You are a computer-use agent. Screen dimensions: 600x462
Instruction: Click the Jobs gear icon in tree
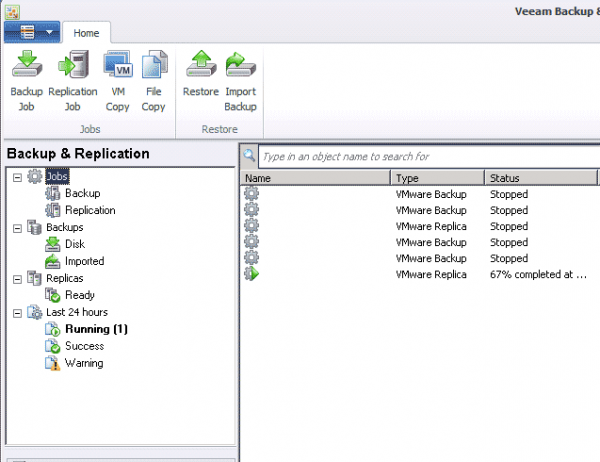(35, 176)
